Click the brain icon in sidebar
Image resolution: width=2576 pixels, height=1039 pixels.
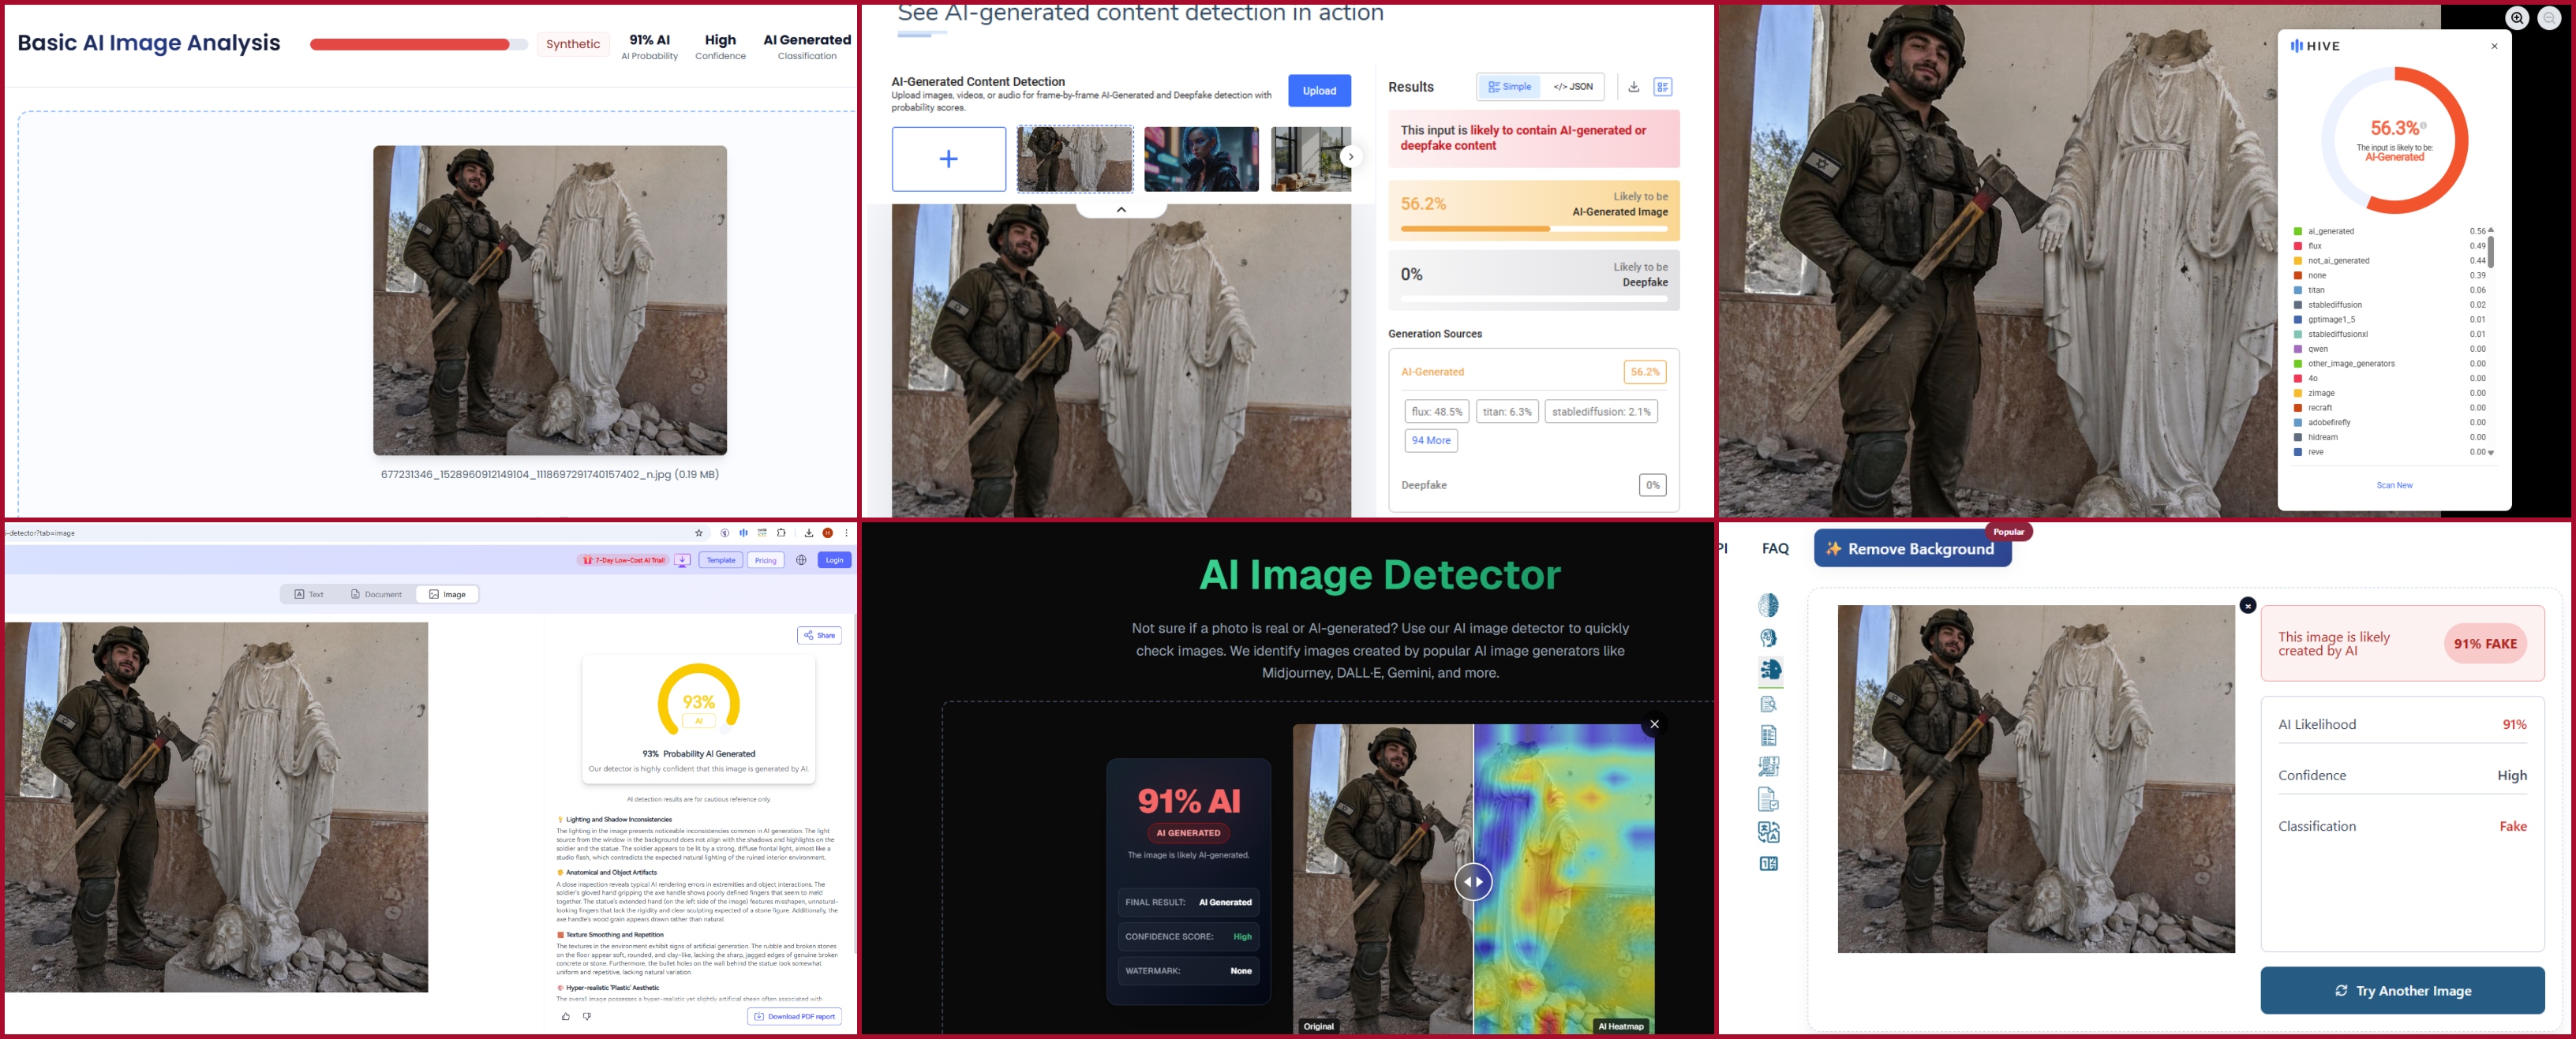(x=1768, y=605)
